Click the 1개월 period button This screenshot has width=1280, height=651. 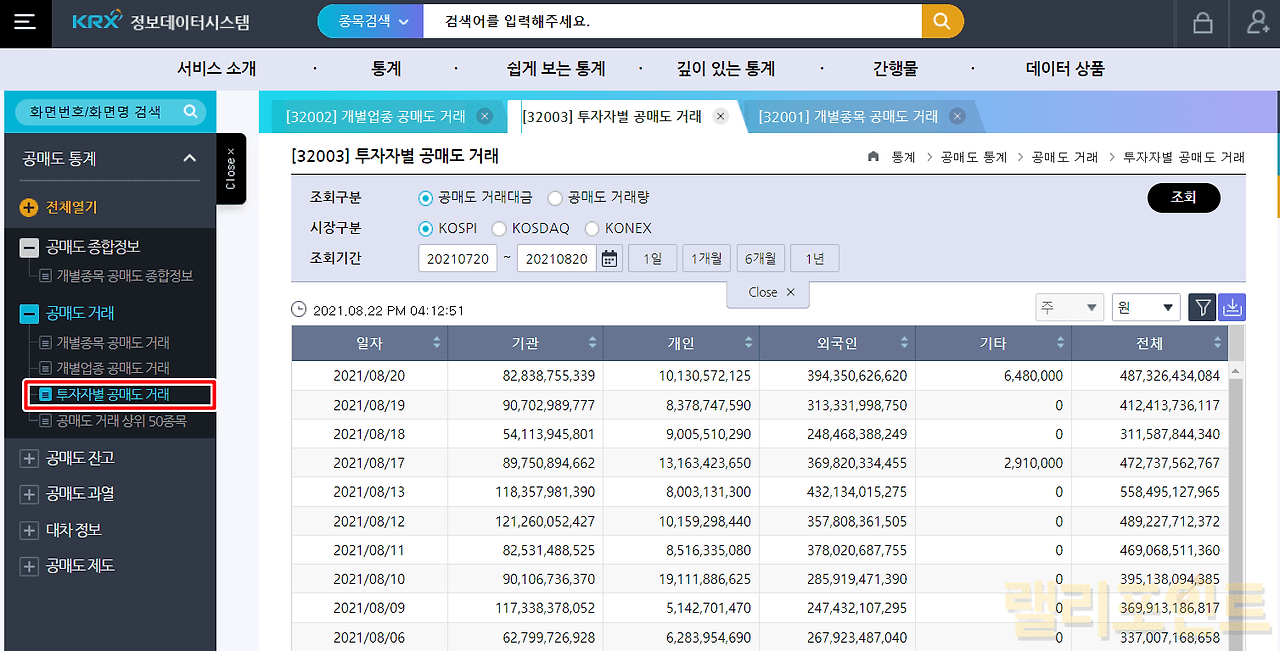pyautogui.click(x=705, y=259)
